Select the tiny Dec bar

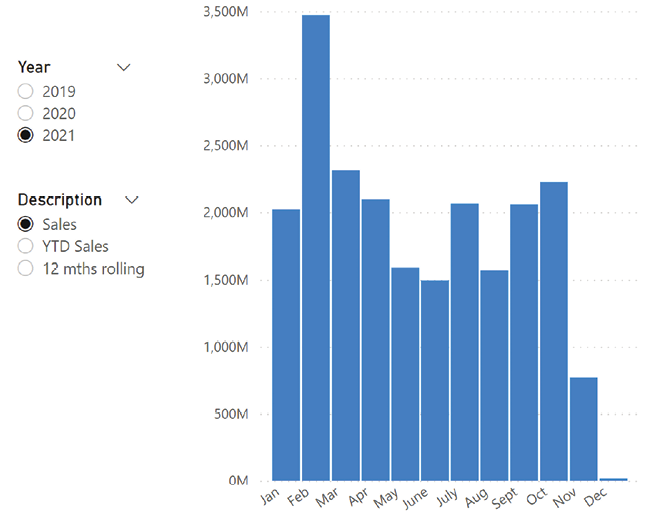(x=614, y=479)
